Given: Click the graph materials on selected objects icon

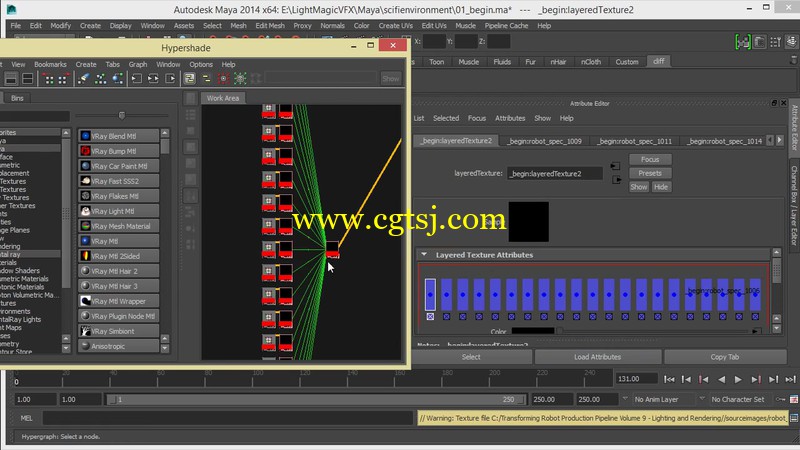Looking at the screenshot, I should (x=118, y=79).
